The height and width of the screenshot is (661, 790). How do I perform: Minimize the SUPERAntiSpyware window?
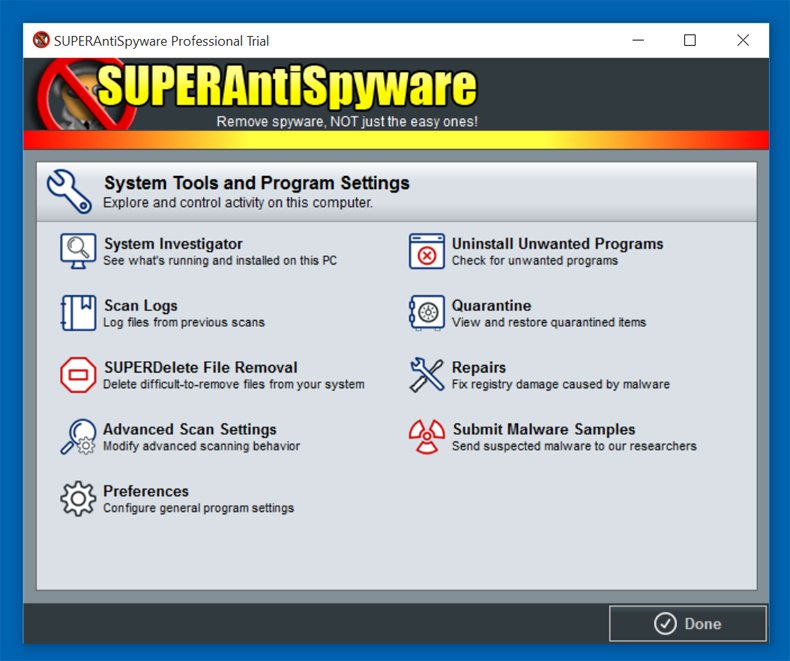tap(638, 40)
